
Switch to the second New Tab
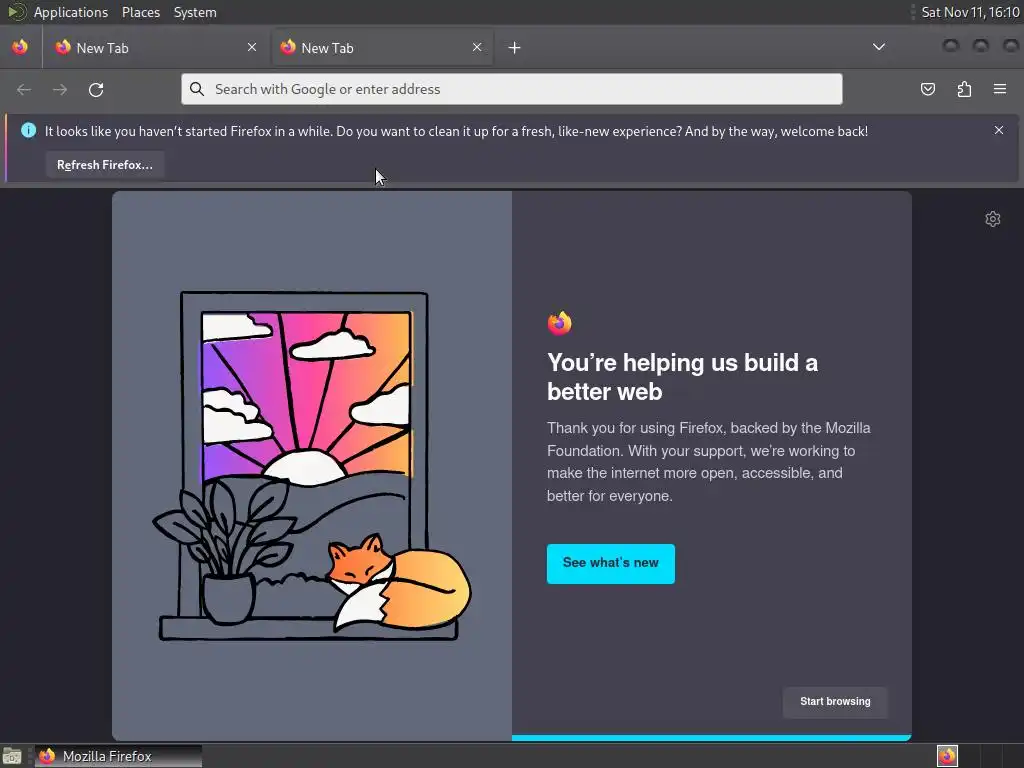[382, 48]
